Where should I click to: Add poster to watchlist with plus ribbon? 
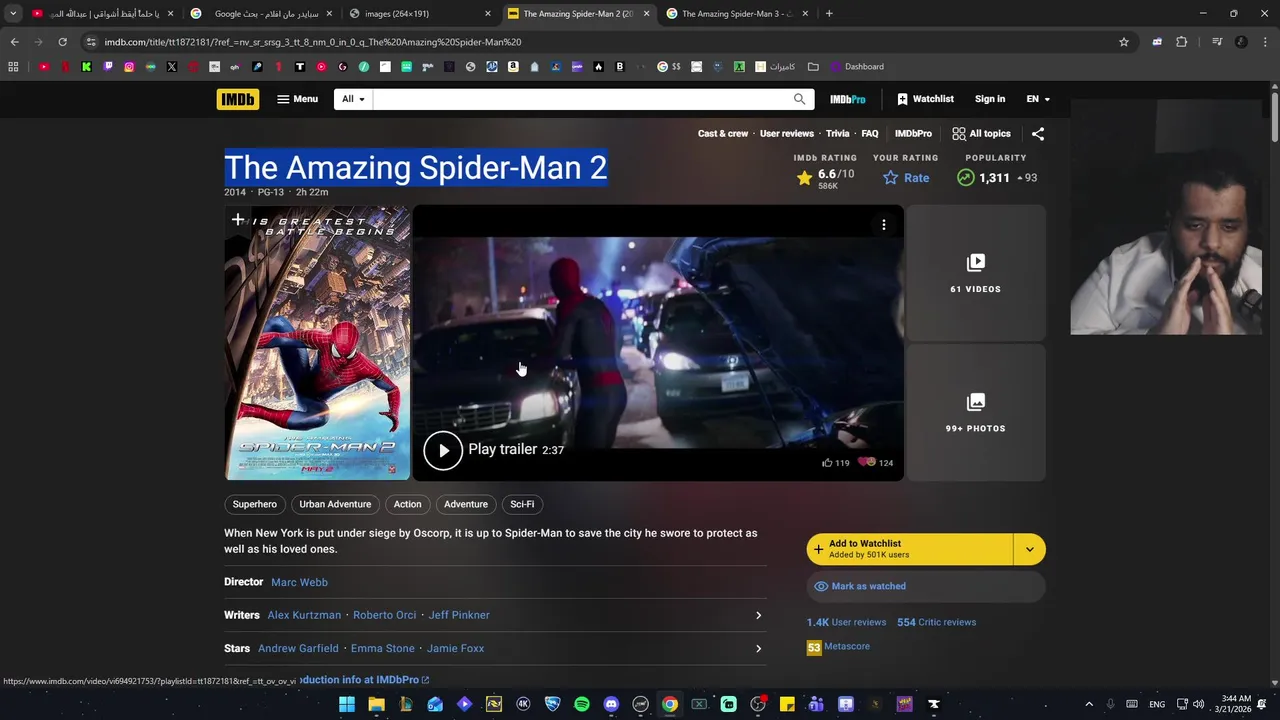[238, 220]
